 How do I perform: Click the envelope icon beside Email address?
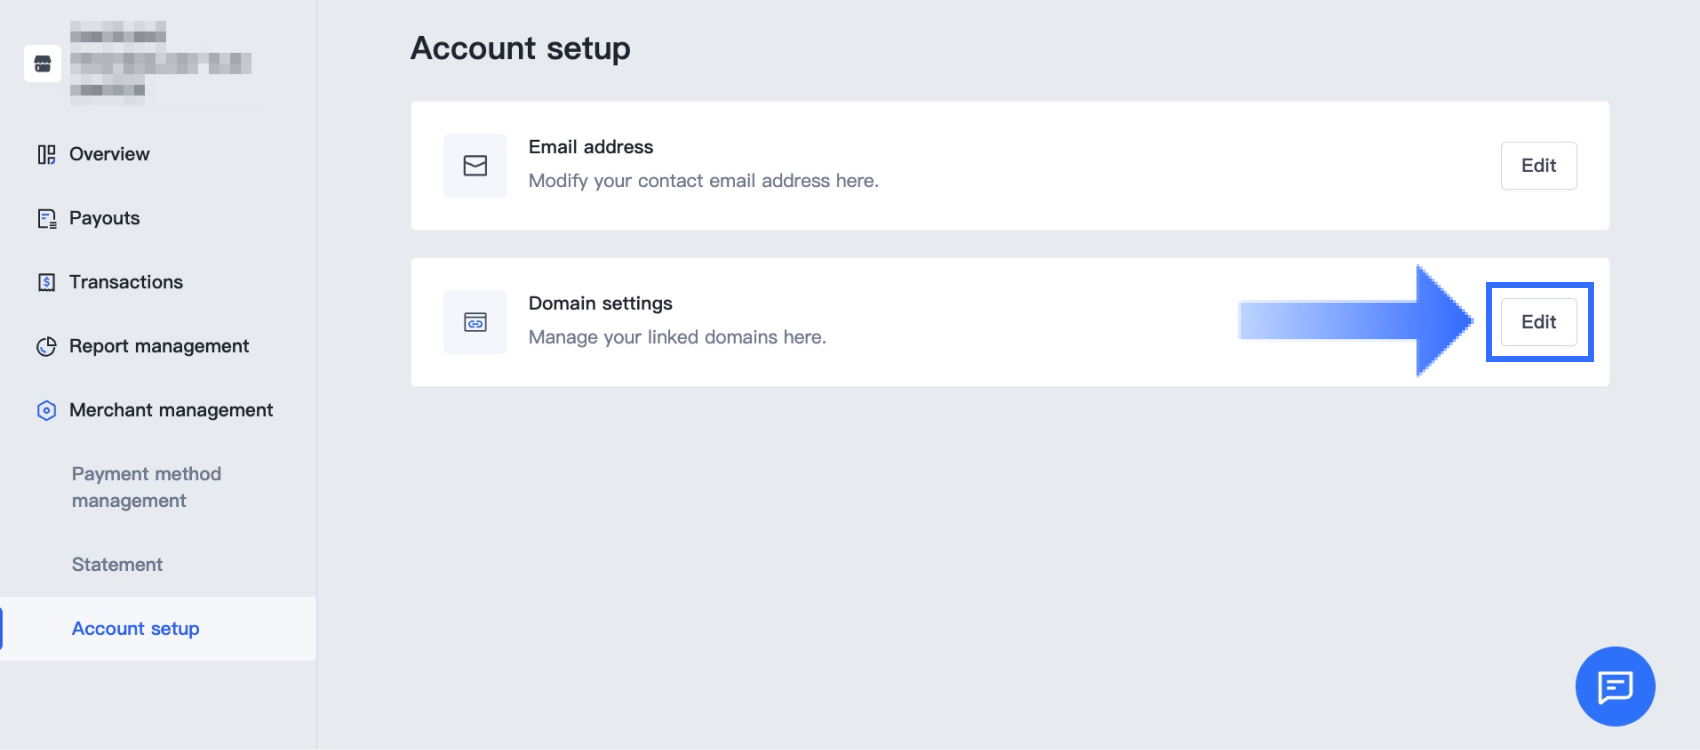475,166
